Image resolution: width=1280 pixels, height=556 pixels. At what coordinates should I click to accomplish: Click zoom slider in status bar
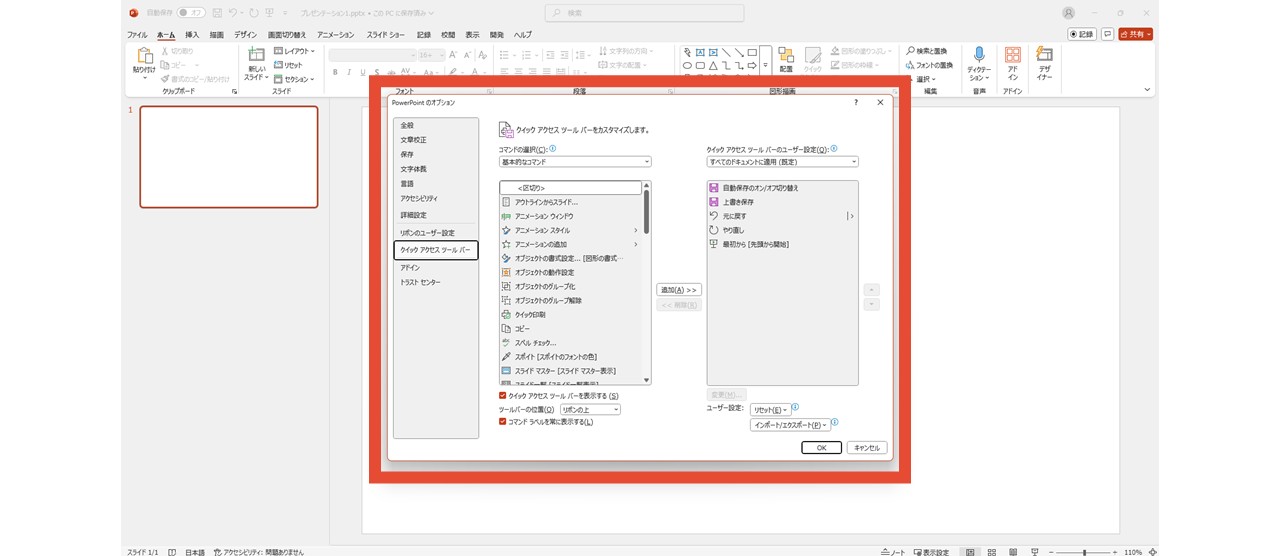(x=1084, y=552)
